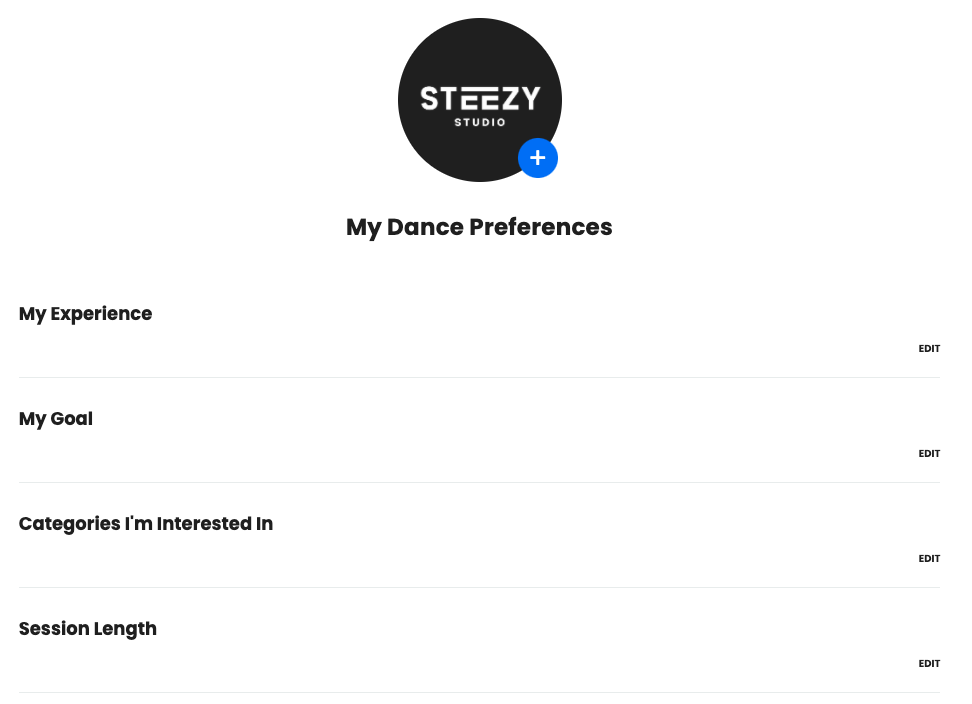Click the My Dance Preferences title
This screenshot has height=704, width=972.
(x=479, y=227)
